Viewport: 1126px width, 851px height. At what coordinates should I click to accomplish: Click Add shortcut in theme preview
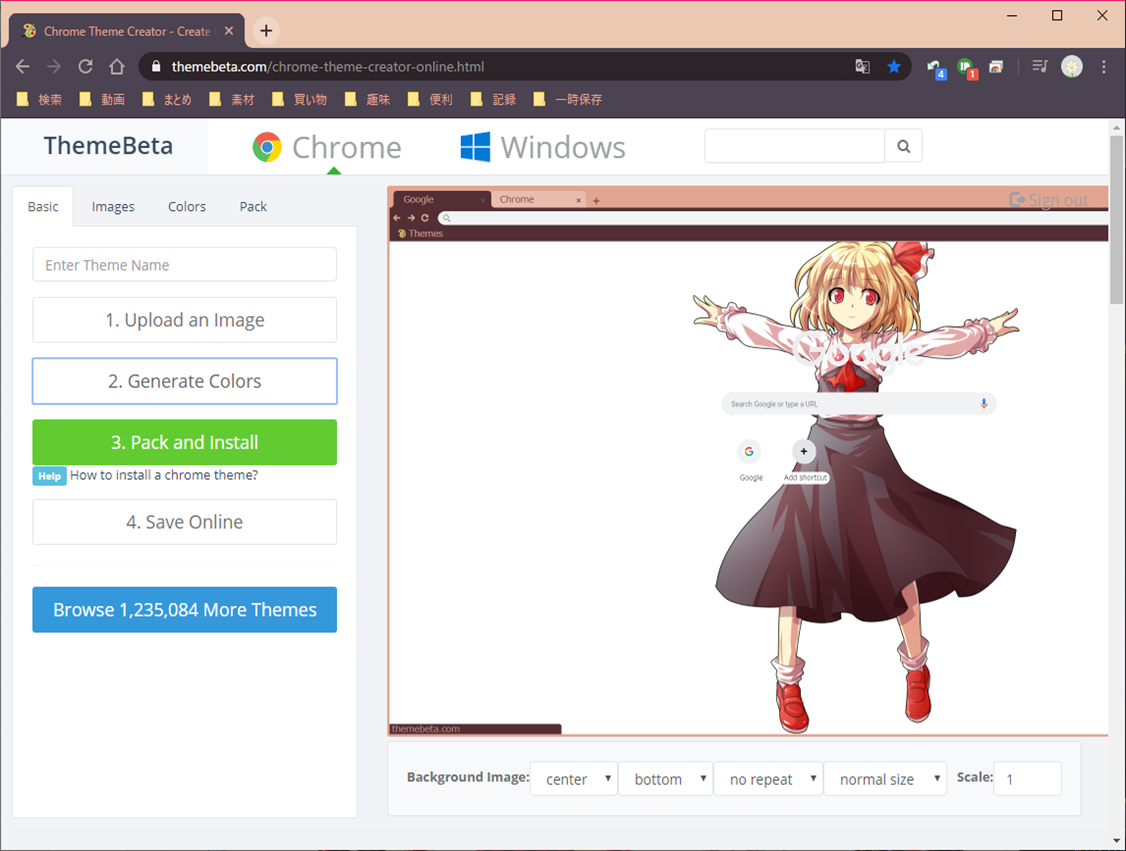click(804, 460)
